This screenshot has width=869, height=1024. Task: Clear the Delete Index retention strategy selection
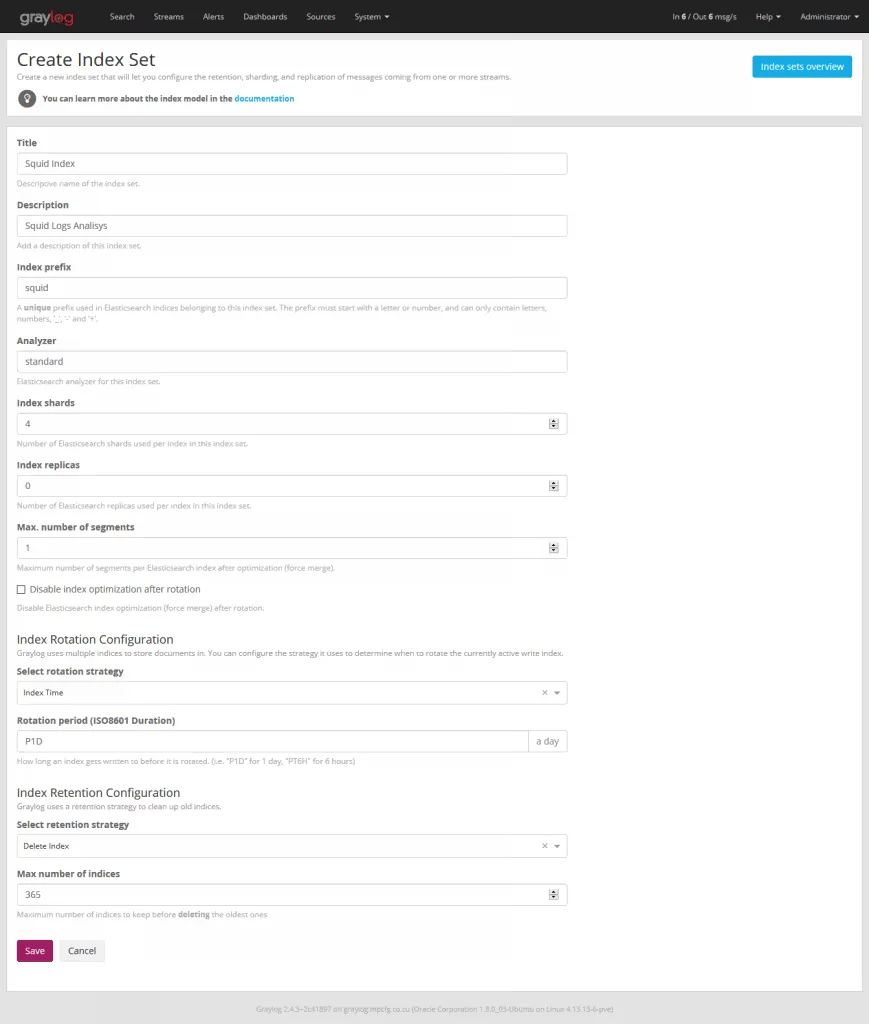(545, 846)
